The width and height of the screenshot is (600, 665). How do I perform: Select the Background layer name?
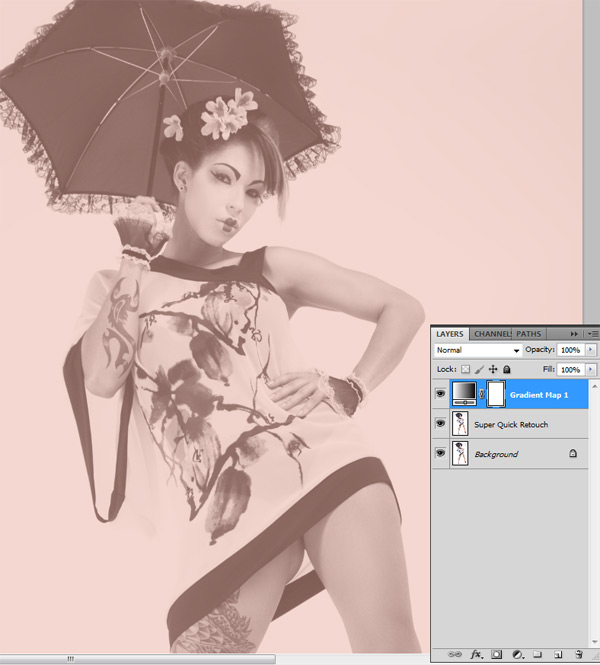pyautogui.click(x=496, y=454)
